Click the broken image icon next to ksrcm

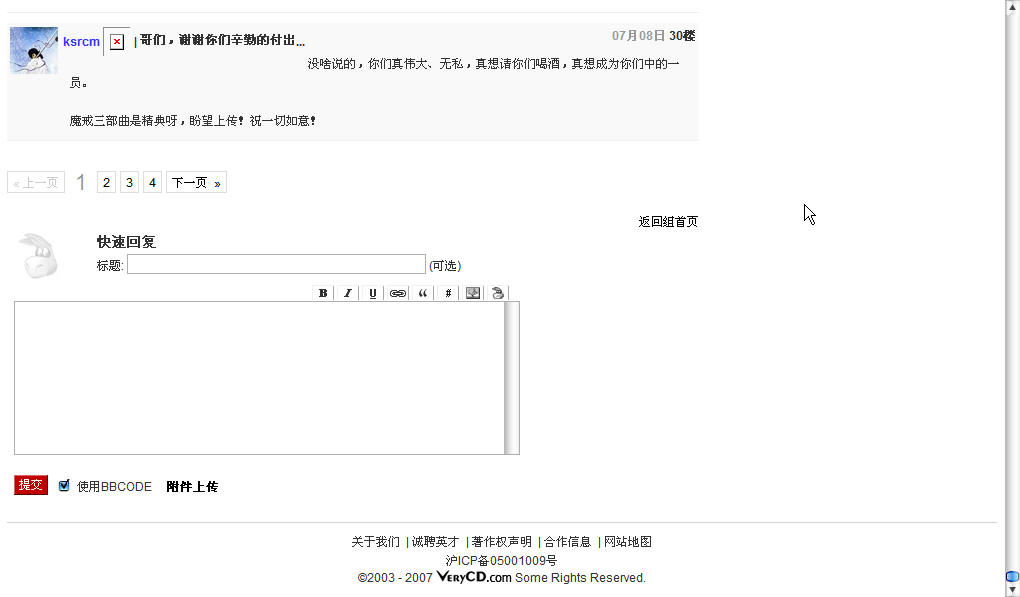[x=116, y=42]
